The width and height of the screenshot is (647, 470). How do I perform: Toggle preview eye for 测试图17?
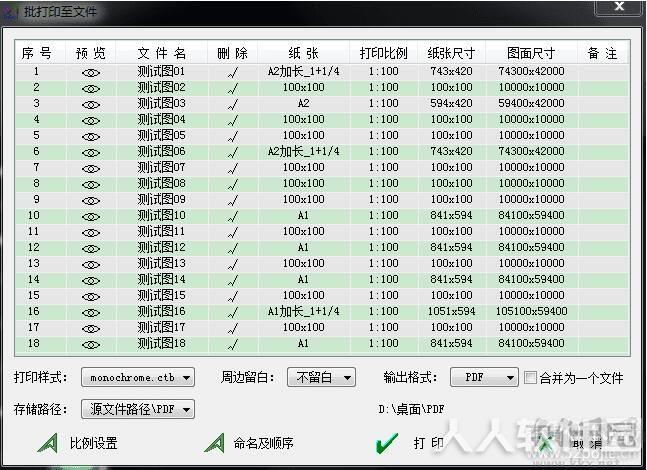(x=91, y=329)
